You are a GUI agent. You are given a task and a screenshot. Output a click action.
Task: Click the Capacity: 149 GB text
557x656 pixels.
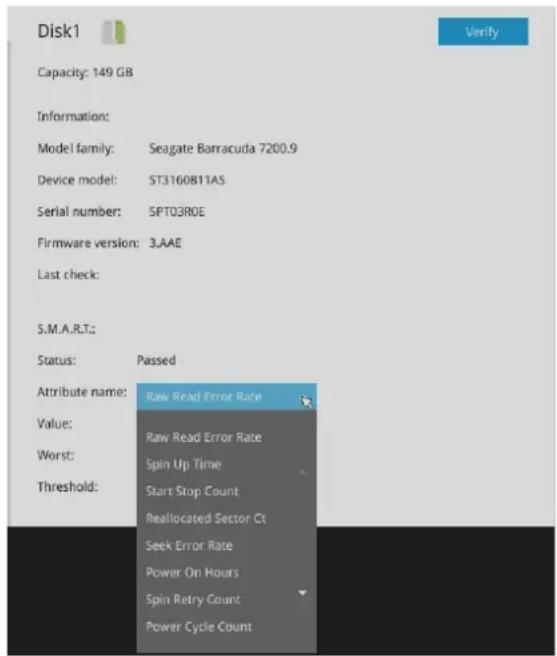(x=85, y=72)
